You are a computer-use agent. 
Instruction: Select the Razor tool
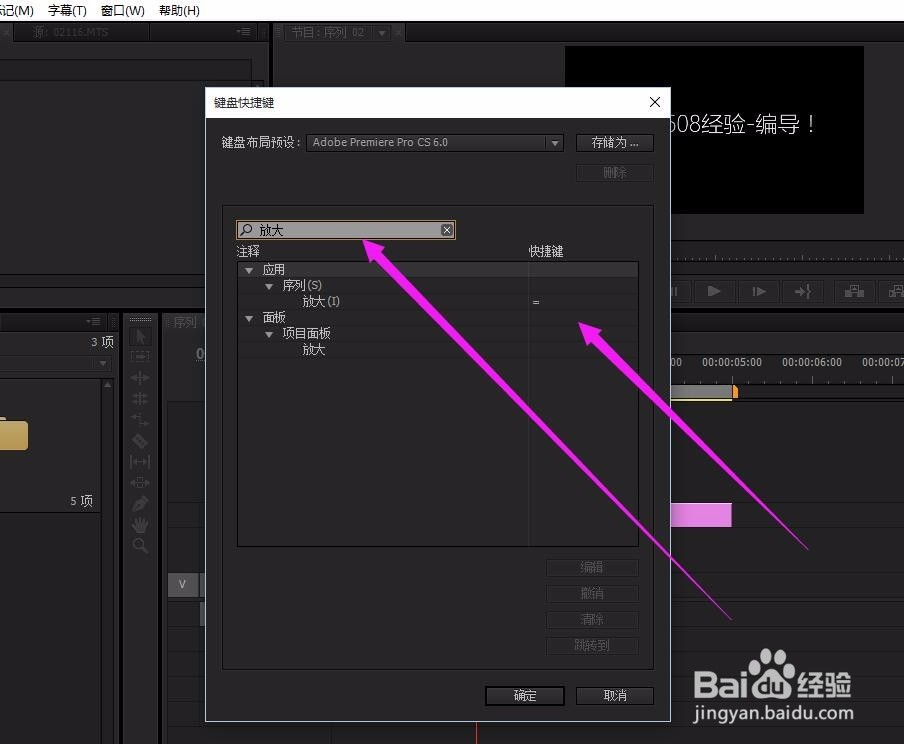[140, 441]
